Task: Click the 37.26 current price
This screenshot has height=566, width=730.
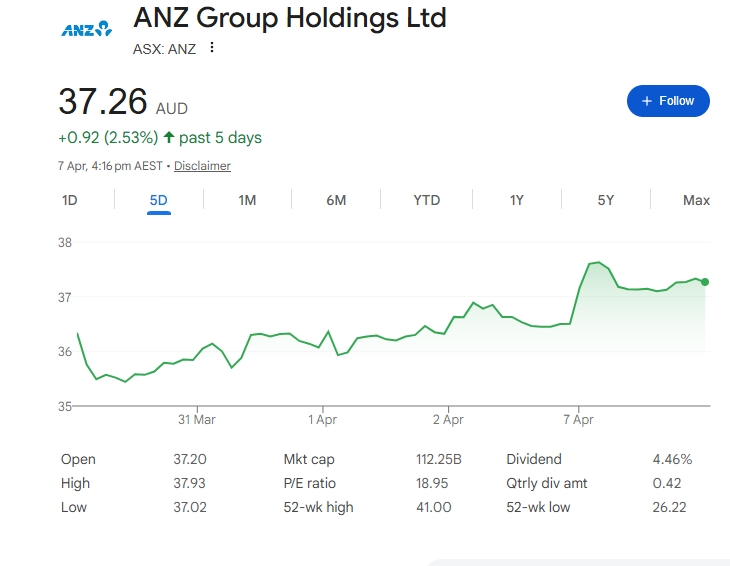Action: pos(103,101)
